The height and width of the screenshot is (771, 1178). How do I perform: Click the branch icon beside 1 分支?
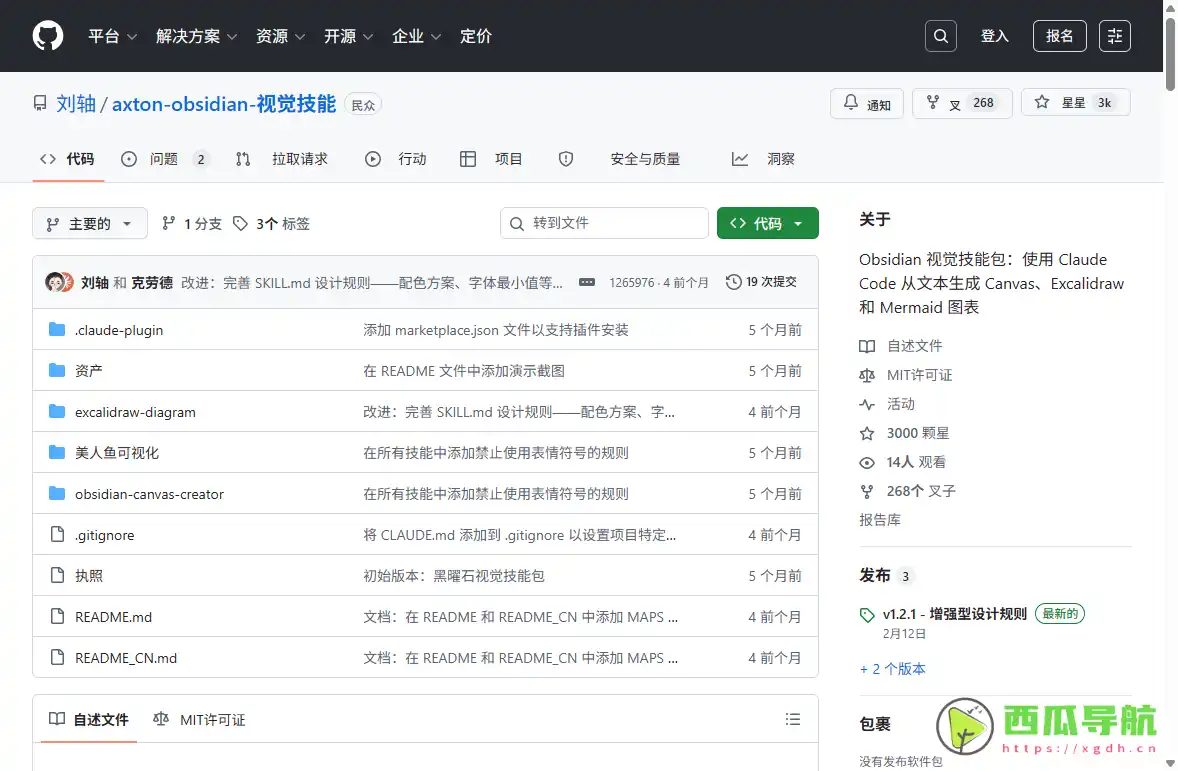point(169,223)
